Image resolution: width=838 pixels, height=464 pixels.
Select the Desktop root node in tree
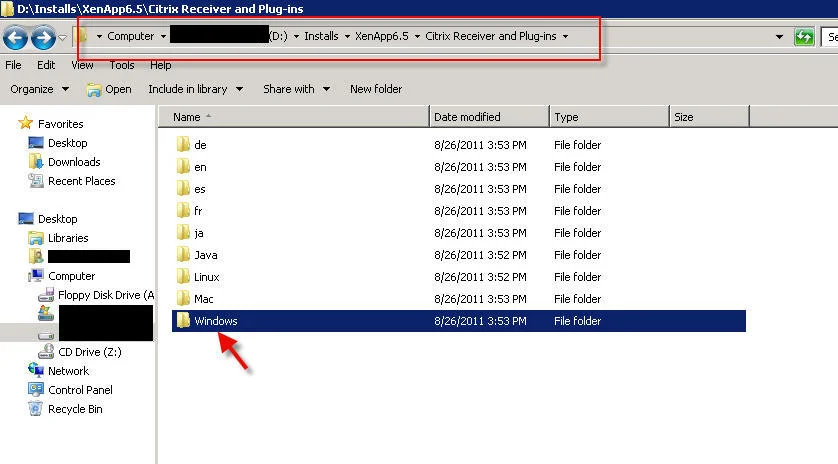tap(57, 219)
